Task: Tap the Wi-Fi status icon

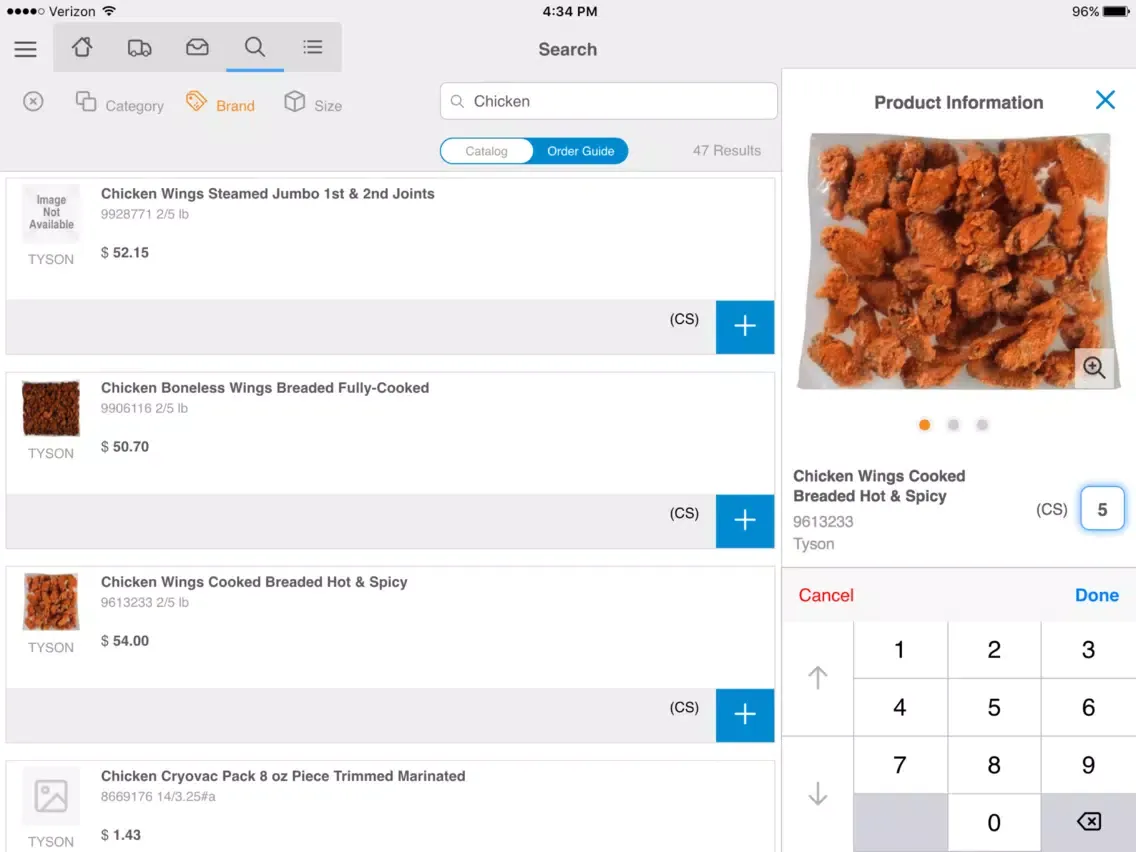Action: (109, 11)
